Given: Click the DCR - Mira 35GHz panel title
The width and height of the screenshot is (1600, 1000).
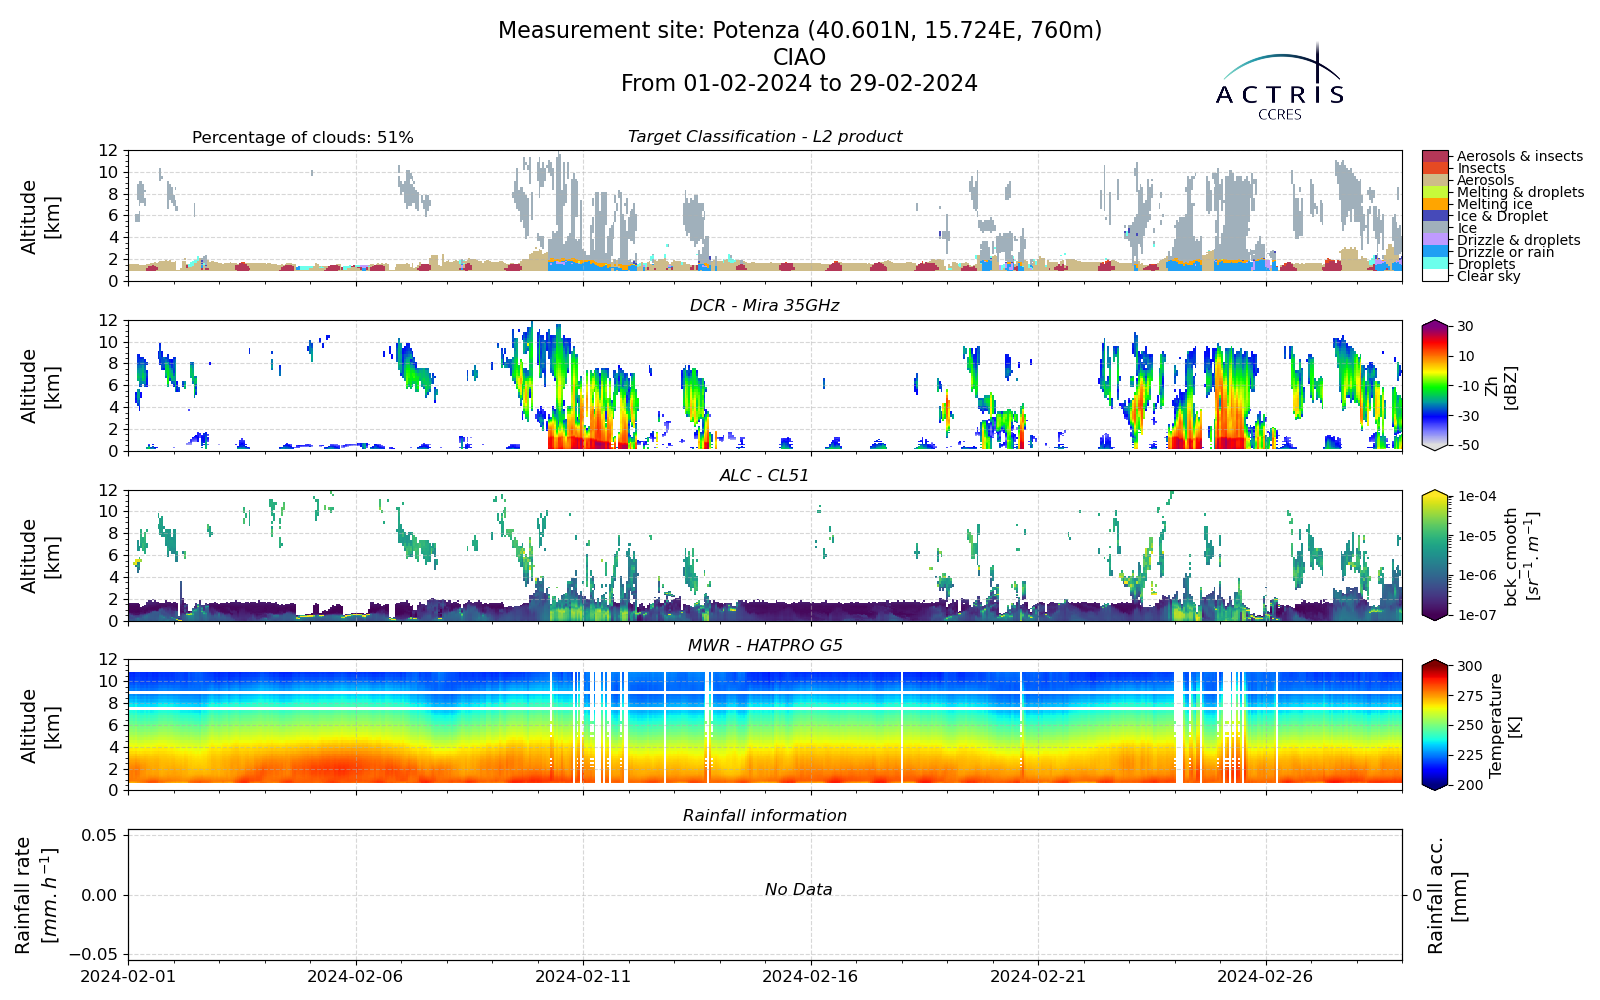Looking at the screenshot, I should coord(765,306).
